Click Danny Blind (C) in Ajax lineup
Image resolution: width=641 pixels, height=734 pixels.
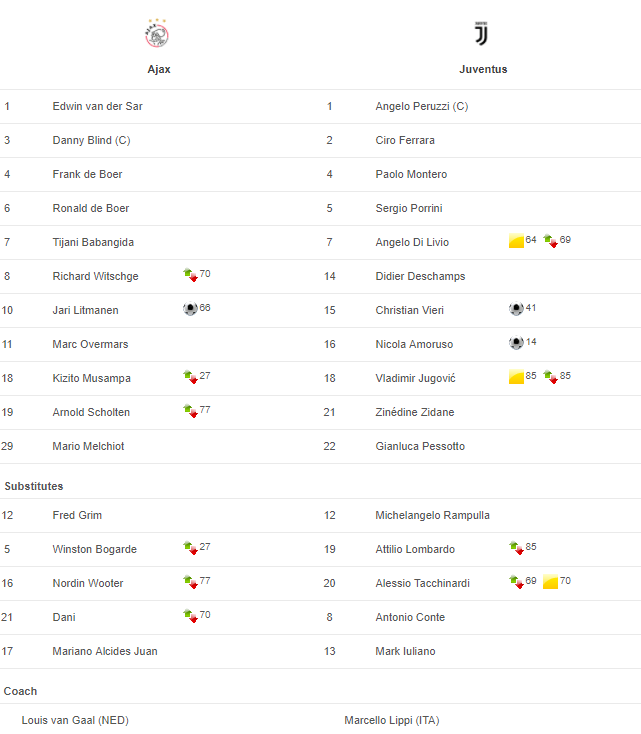point(91,140)
